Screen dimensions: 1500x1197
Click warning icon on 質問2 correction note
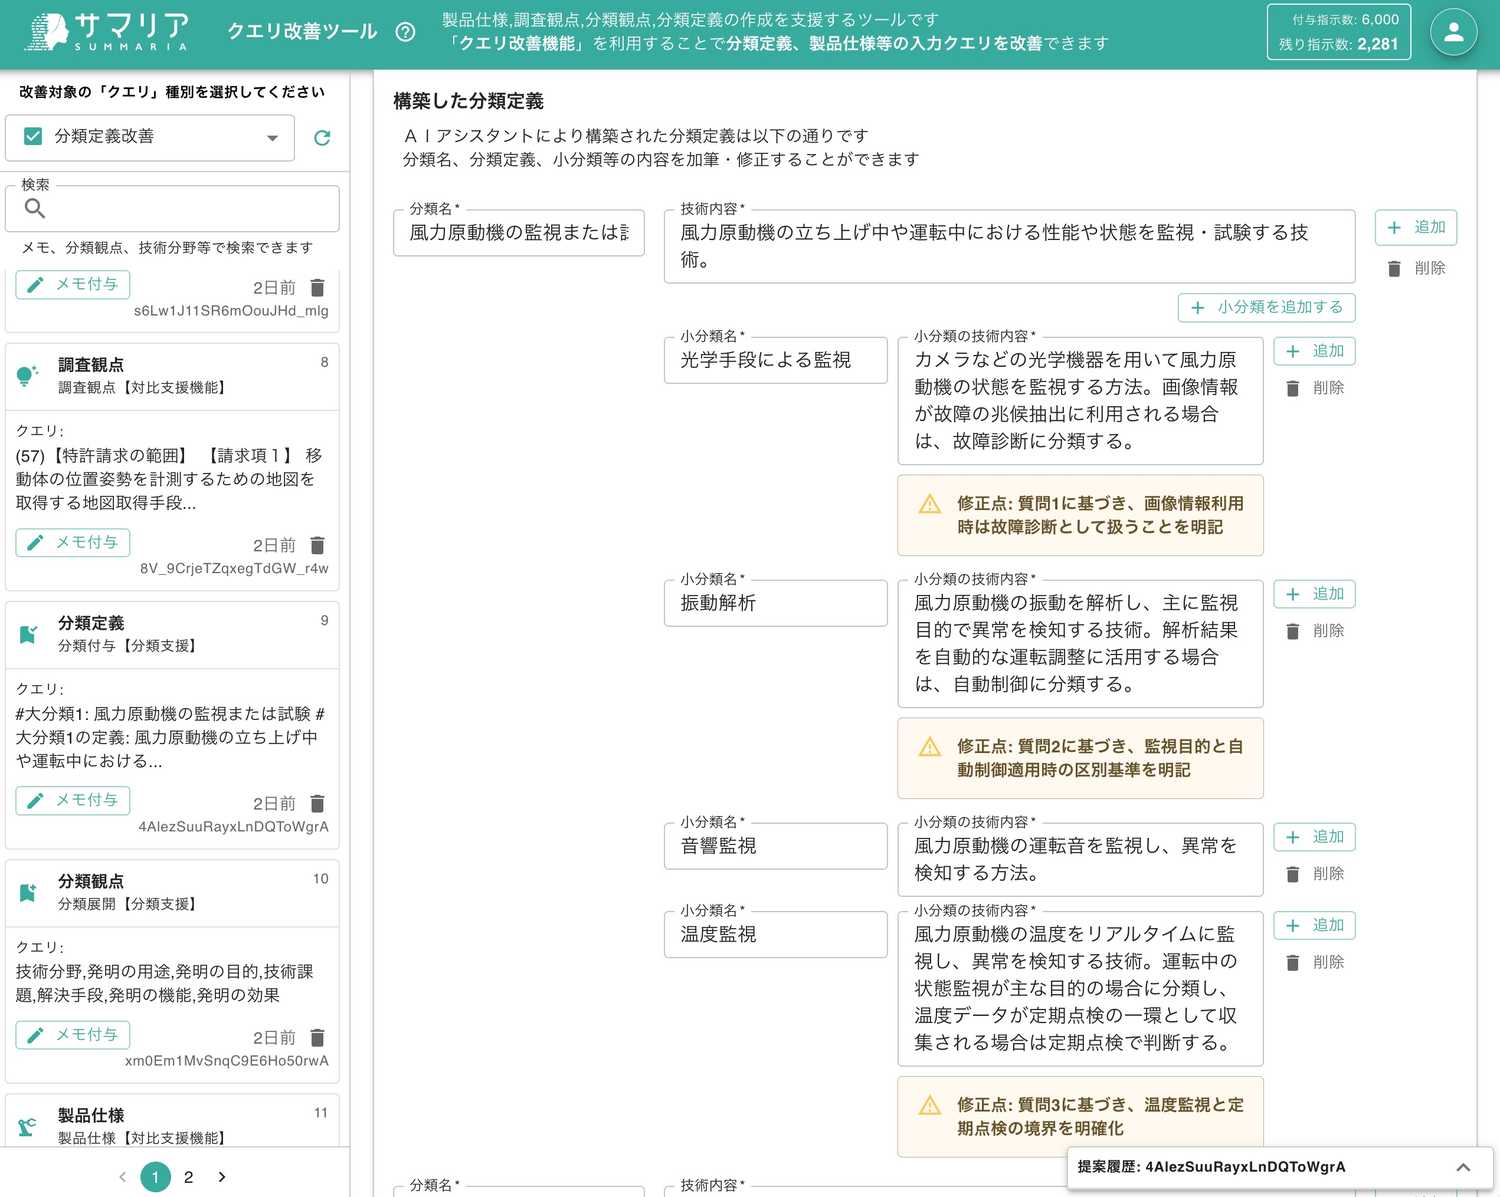[930, 746]
